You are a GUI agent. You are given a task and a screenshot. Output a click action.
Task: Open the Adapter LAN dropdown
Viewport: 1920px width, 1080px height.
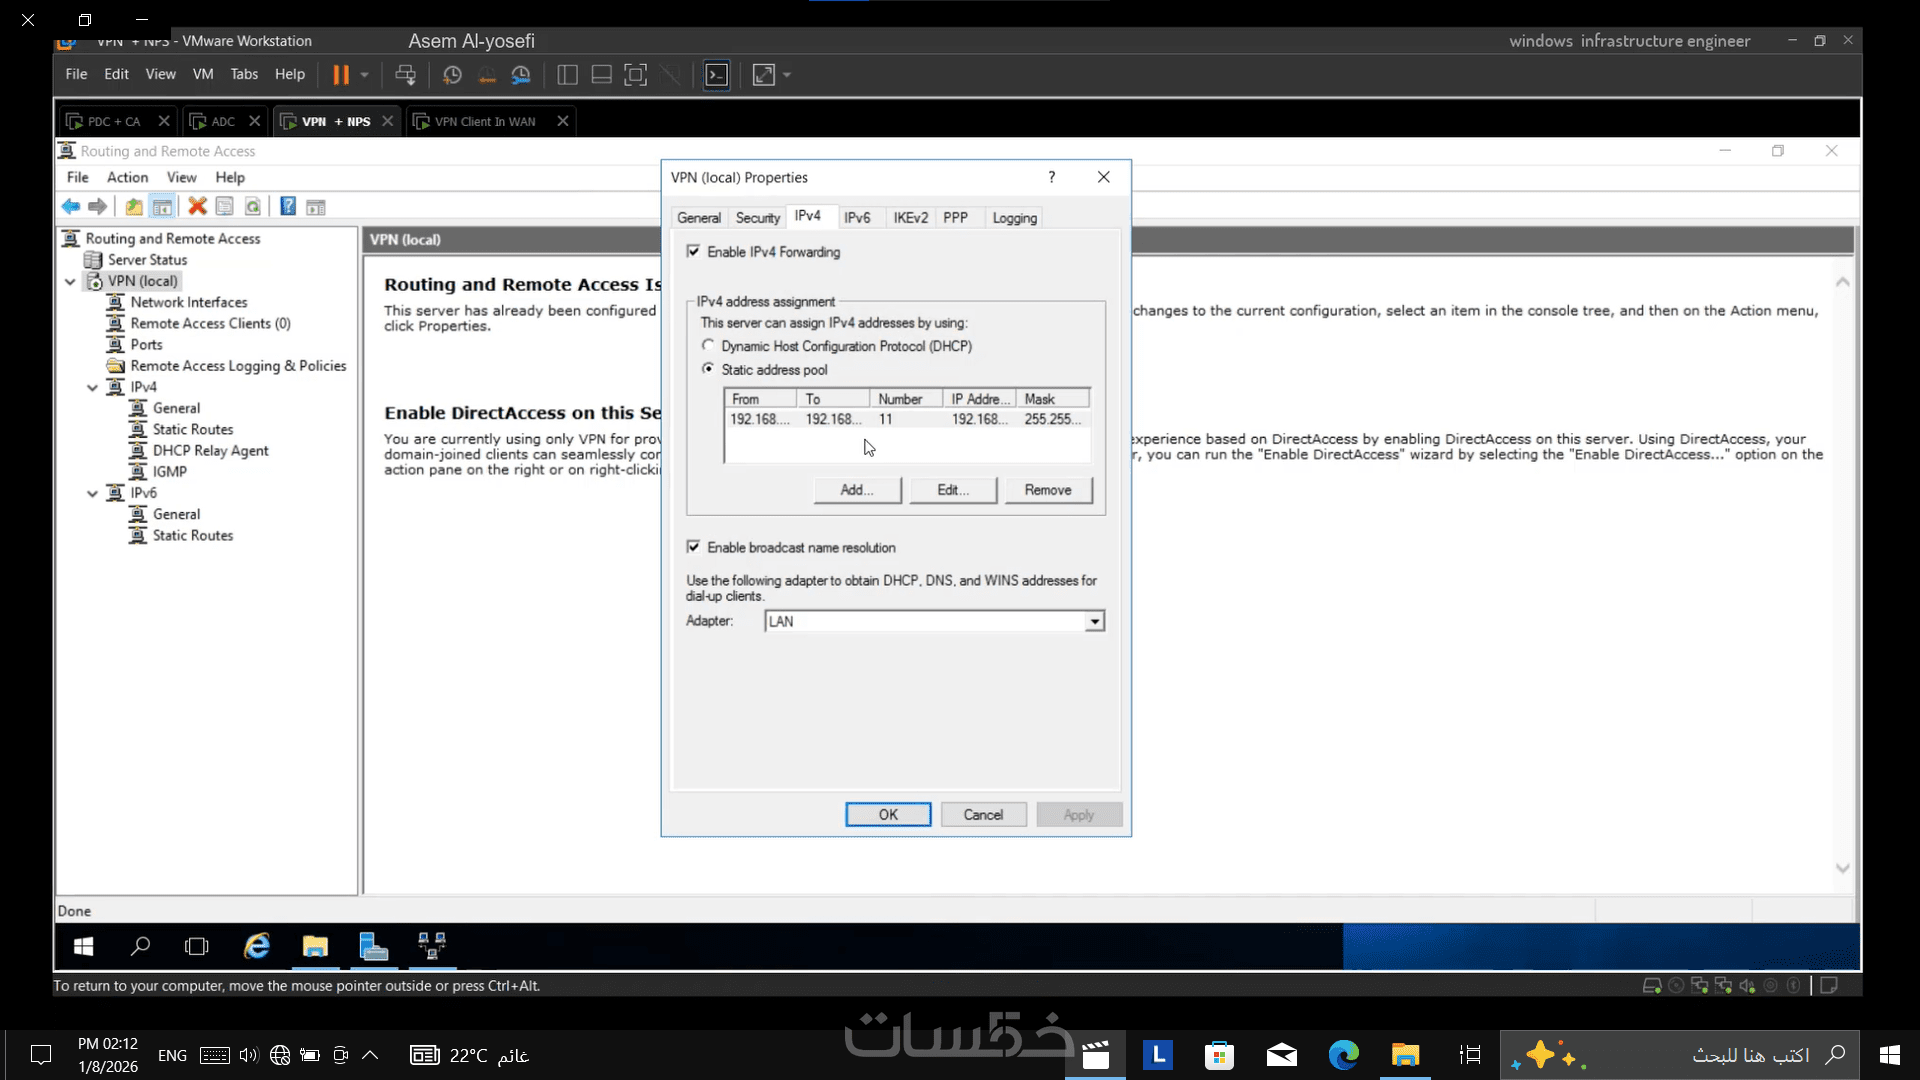1095,622
